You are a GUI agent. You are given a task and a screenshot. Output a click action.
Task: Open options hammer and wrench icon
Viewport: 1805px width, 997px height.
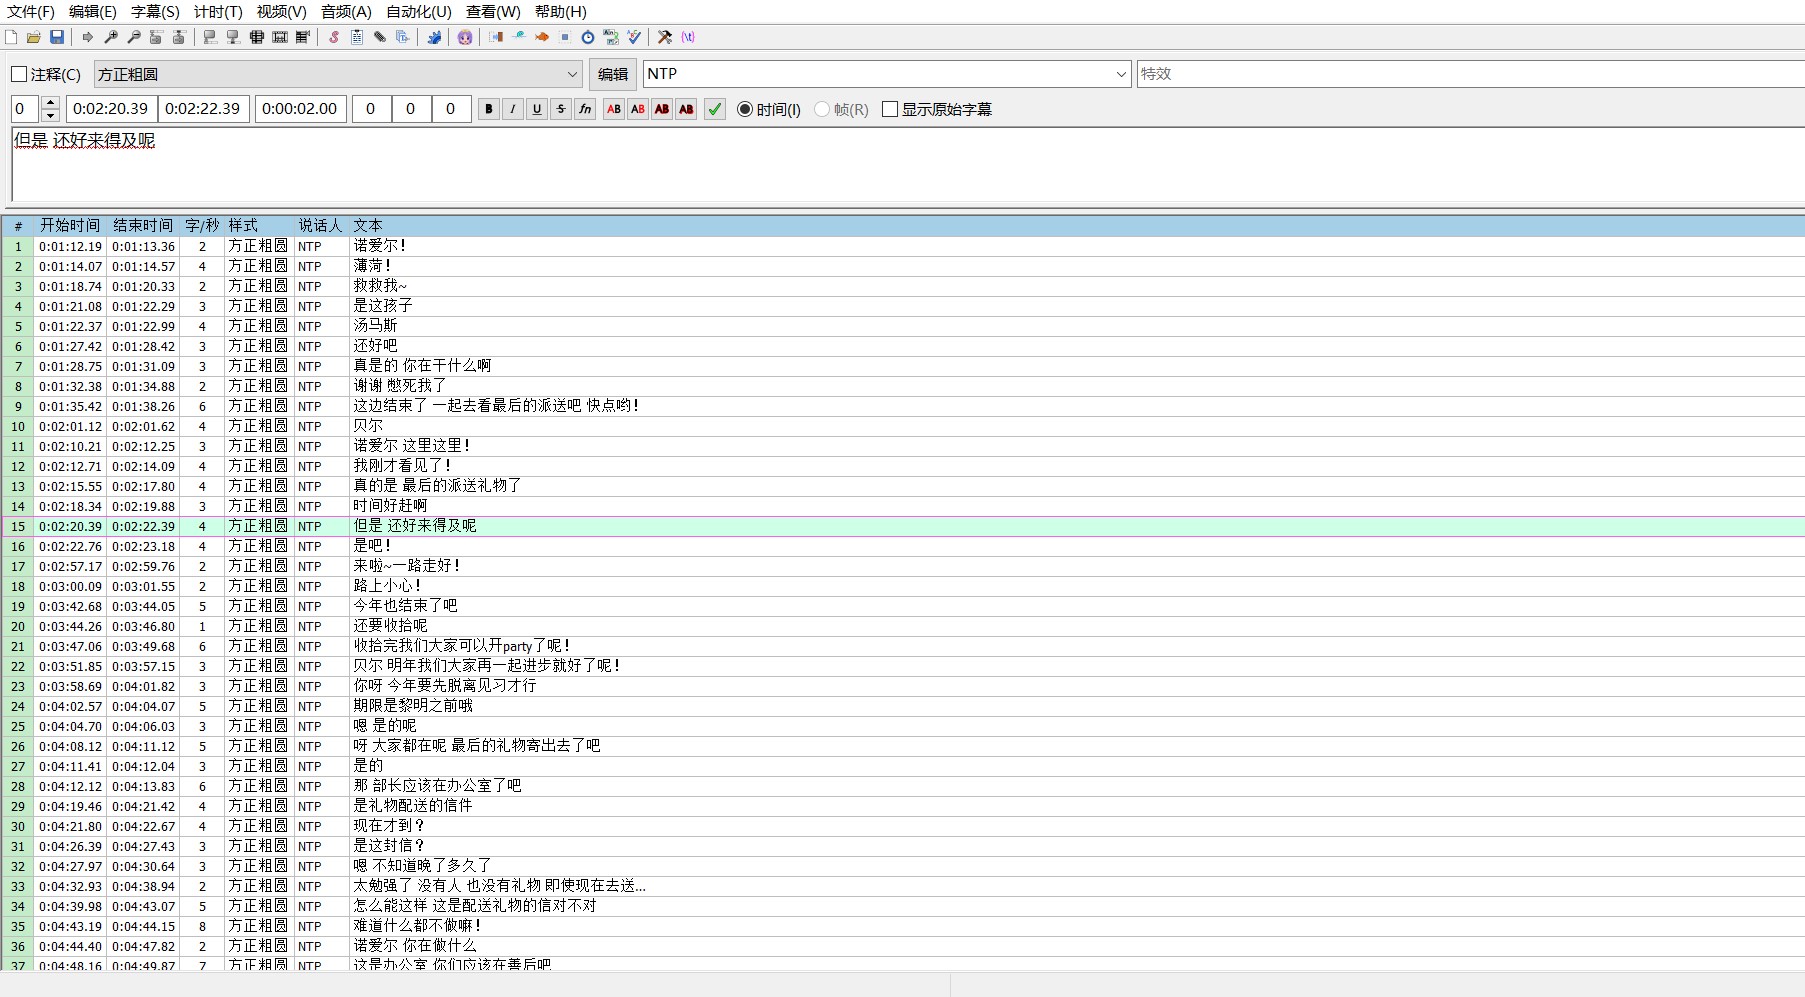click(x=665, y=37)
